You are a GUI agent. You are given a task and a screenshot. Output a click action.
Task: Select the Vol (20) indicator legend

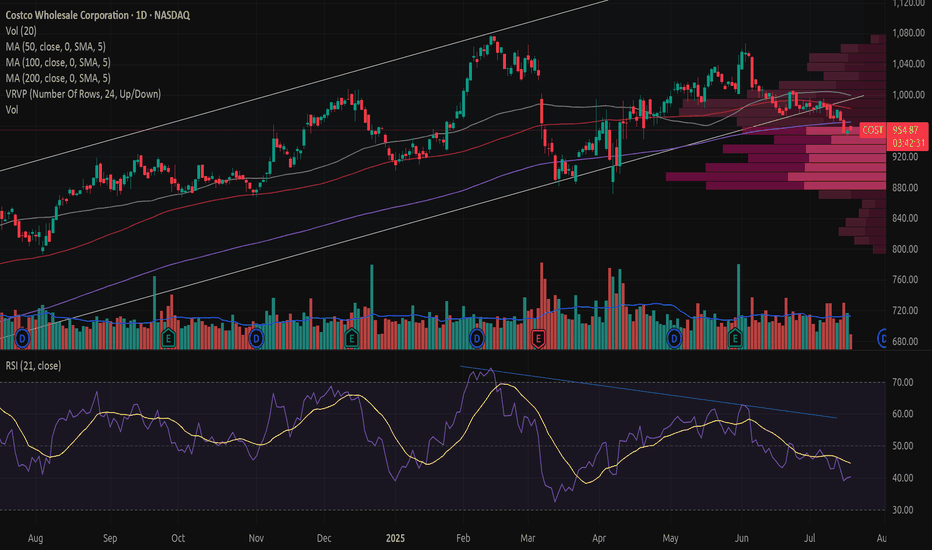click(x=22, y=33)
